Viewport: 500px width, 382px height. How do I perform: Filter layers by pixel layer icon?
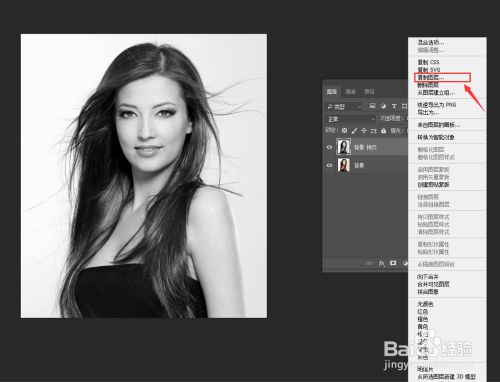point(373,106)
